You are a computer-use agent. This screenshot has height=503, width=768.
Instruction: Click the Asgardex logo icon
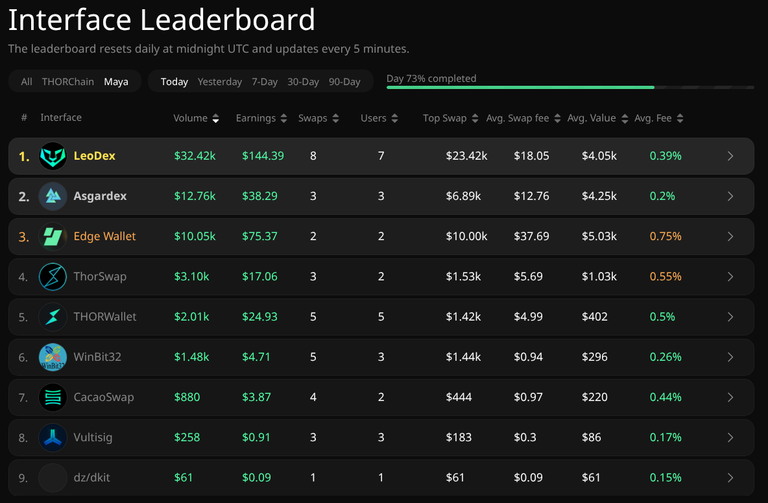(53, 196)
